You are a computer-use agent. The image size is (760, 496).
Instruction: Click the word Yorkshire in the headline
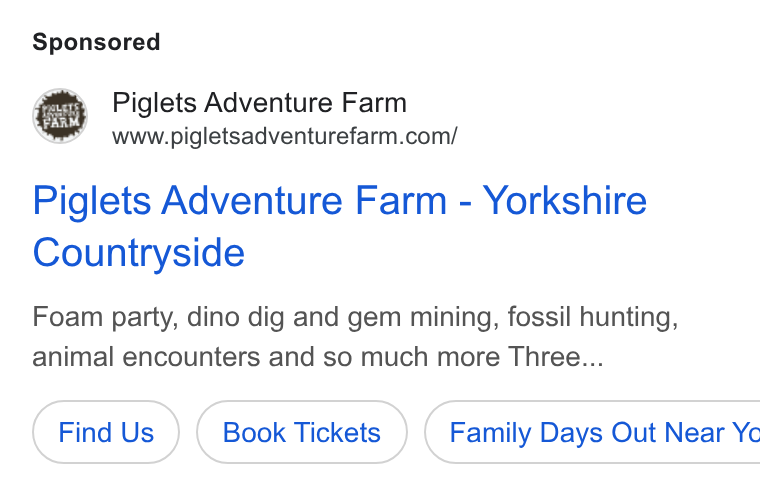565,200
